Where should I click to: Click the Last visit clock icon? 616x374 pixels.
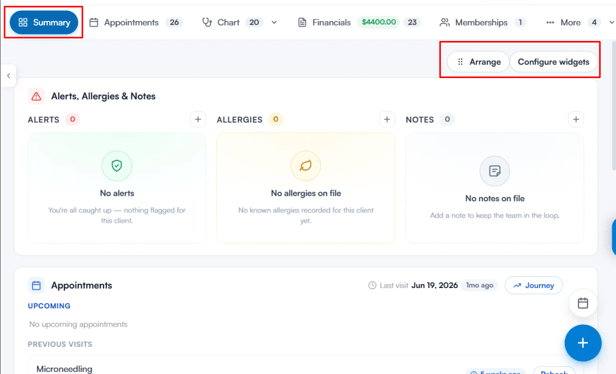(x=372, y=285)
